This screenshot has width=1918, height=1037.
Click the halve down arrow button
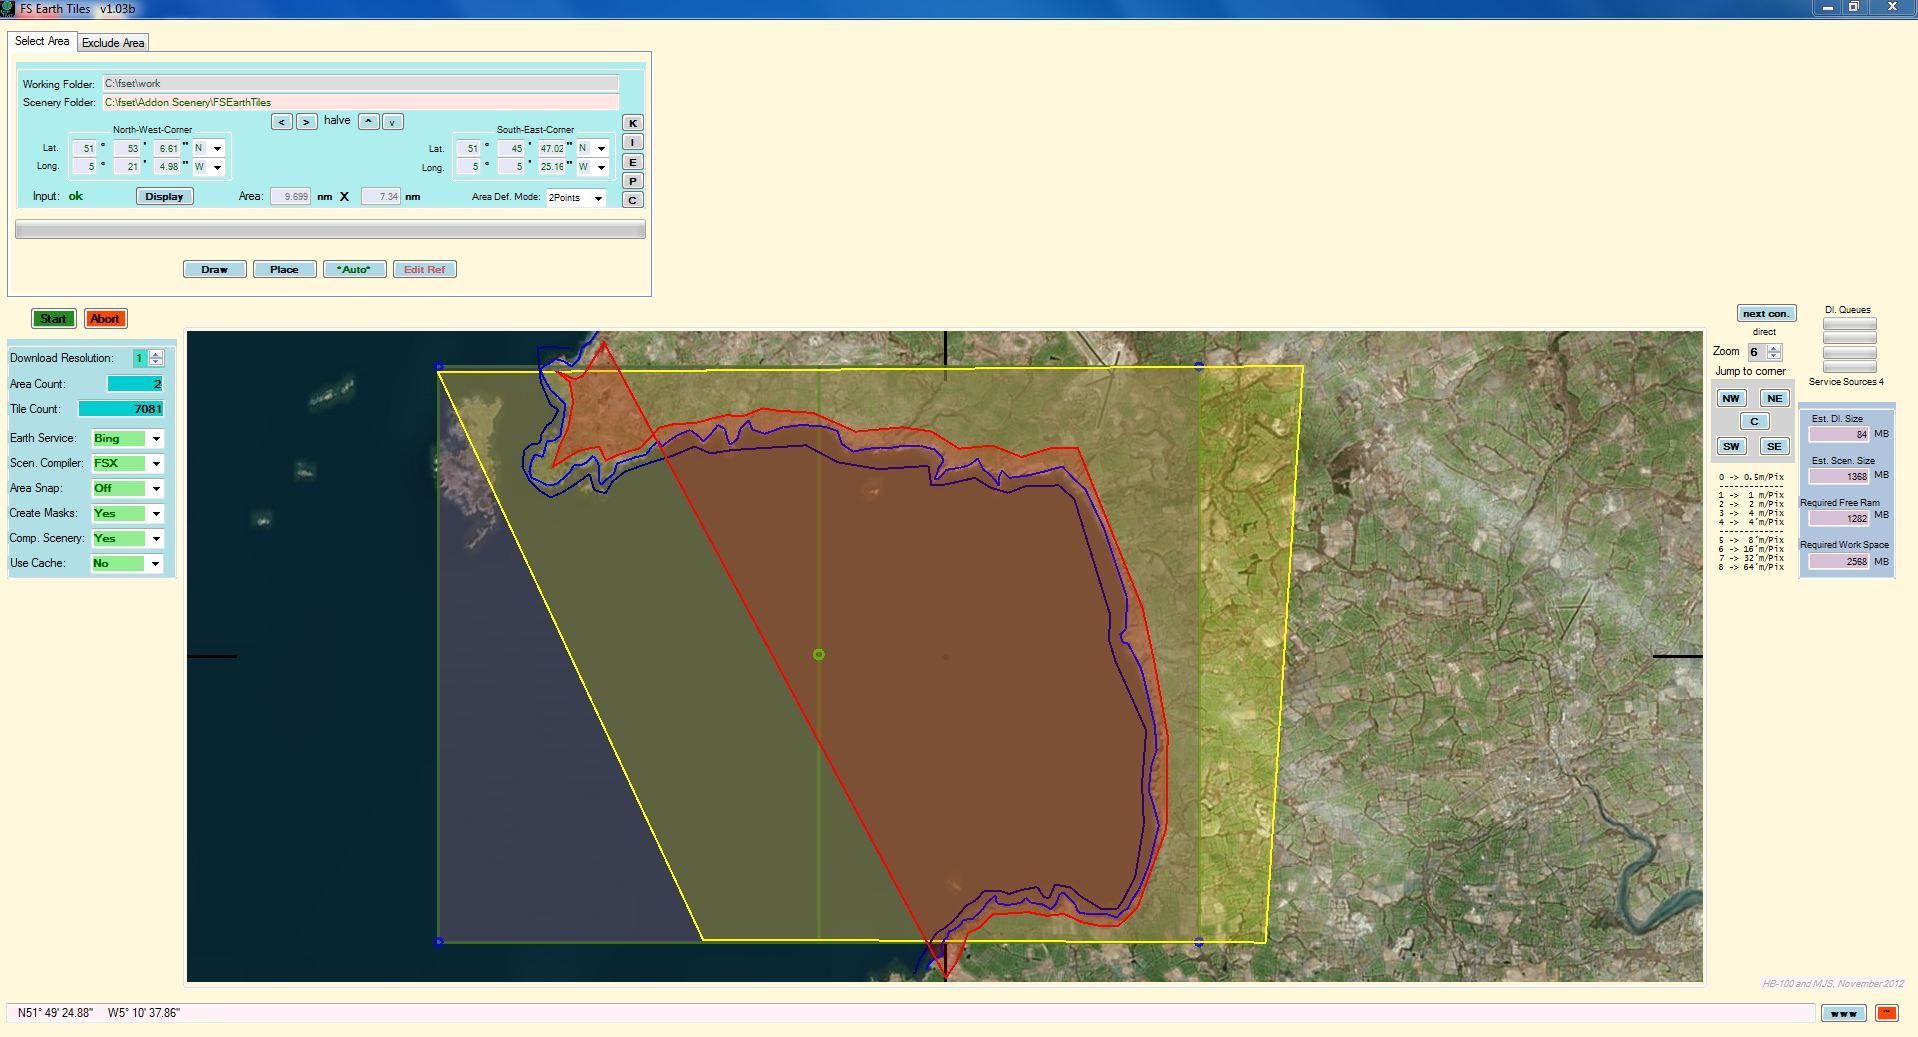[392, 122]
